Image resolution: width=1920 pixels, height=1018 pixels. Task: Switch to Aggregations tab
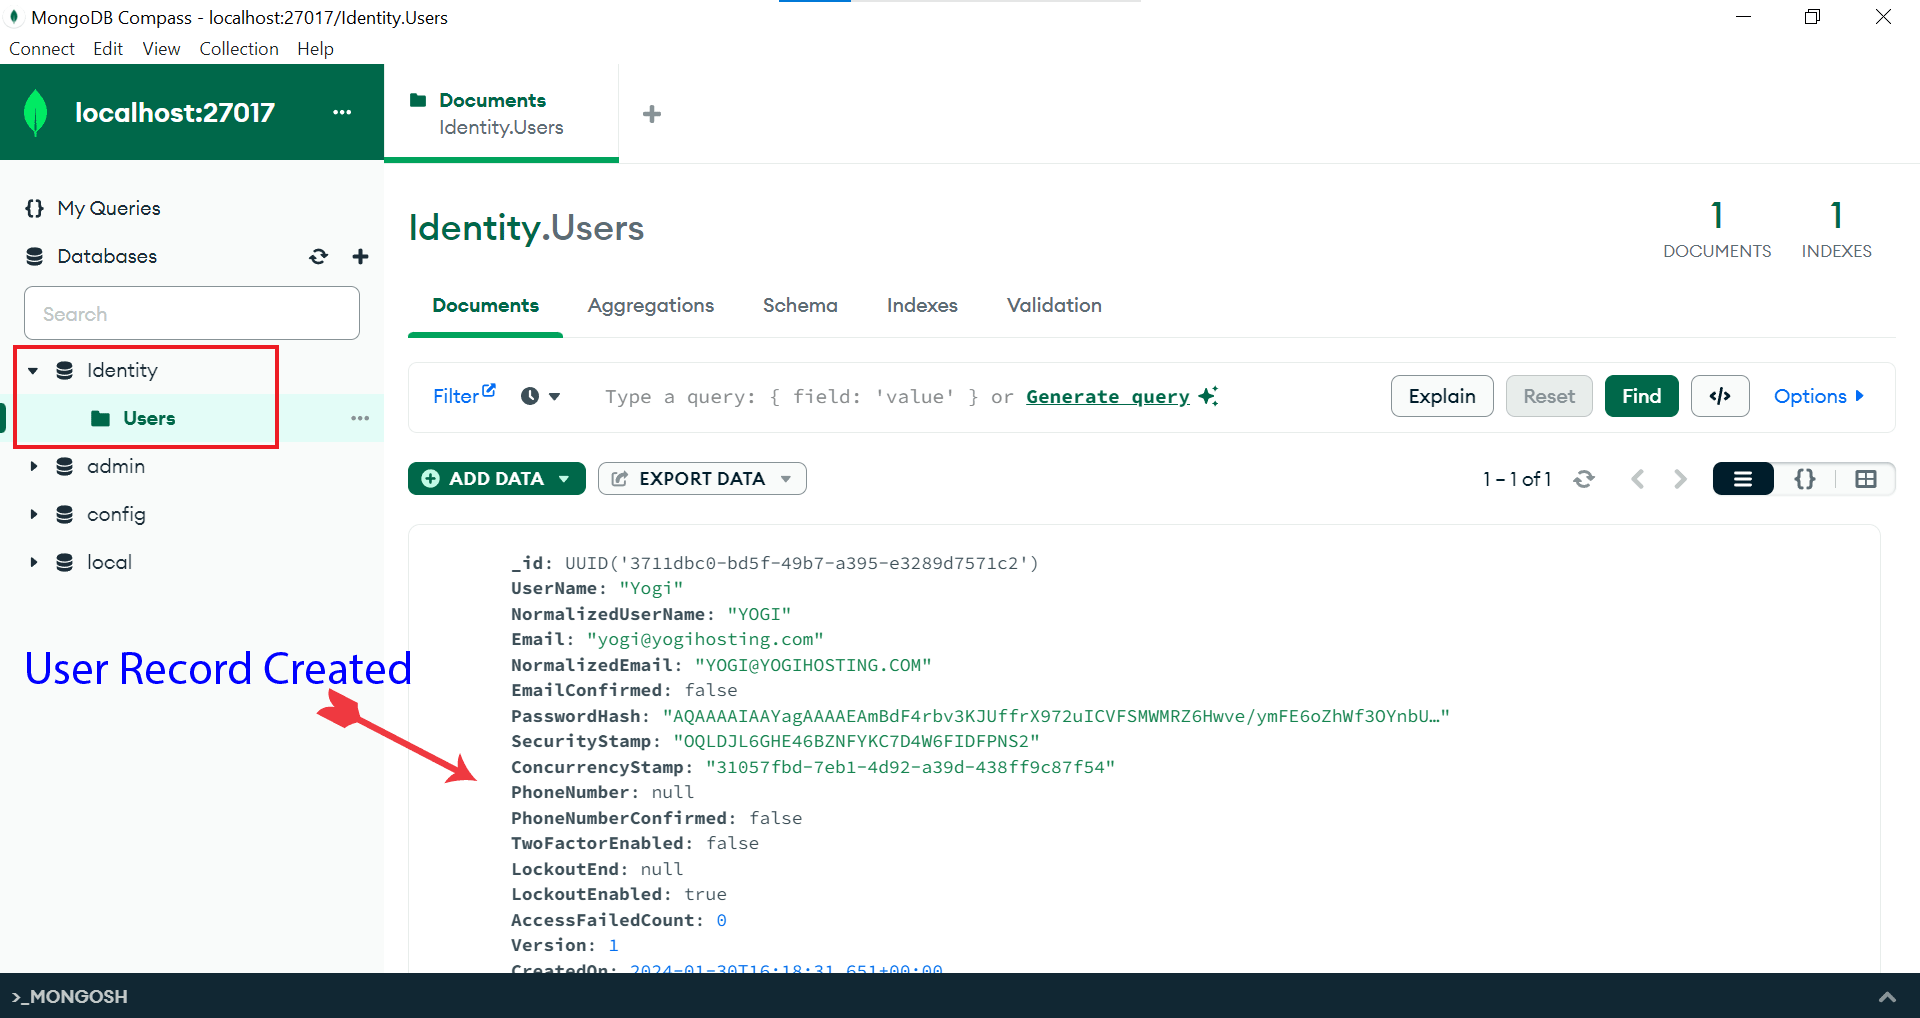pos(651,305)
